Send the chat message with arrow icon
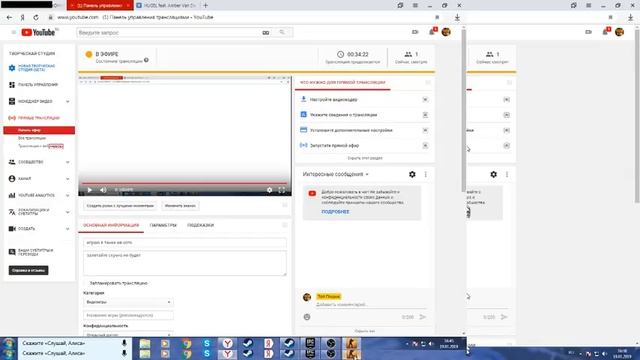This screenshot has width=640, height=360. point(423,317)
